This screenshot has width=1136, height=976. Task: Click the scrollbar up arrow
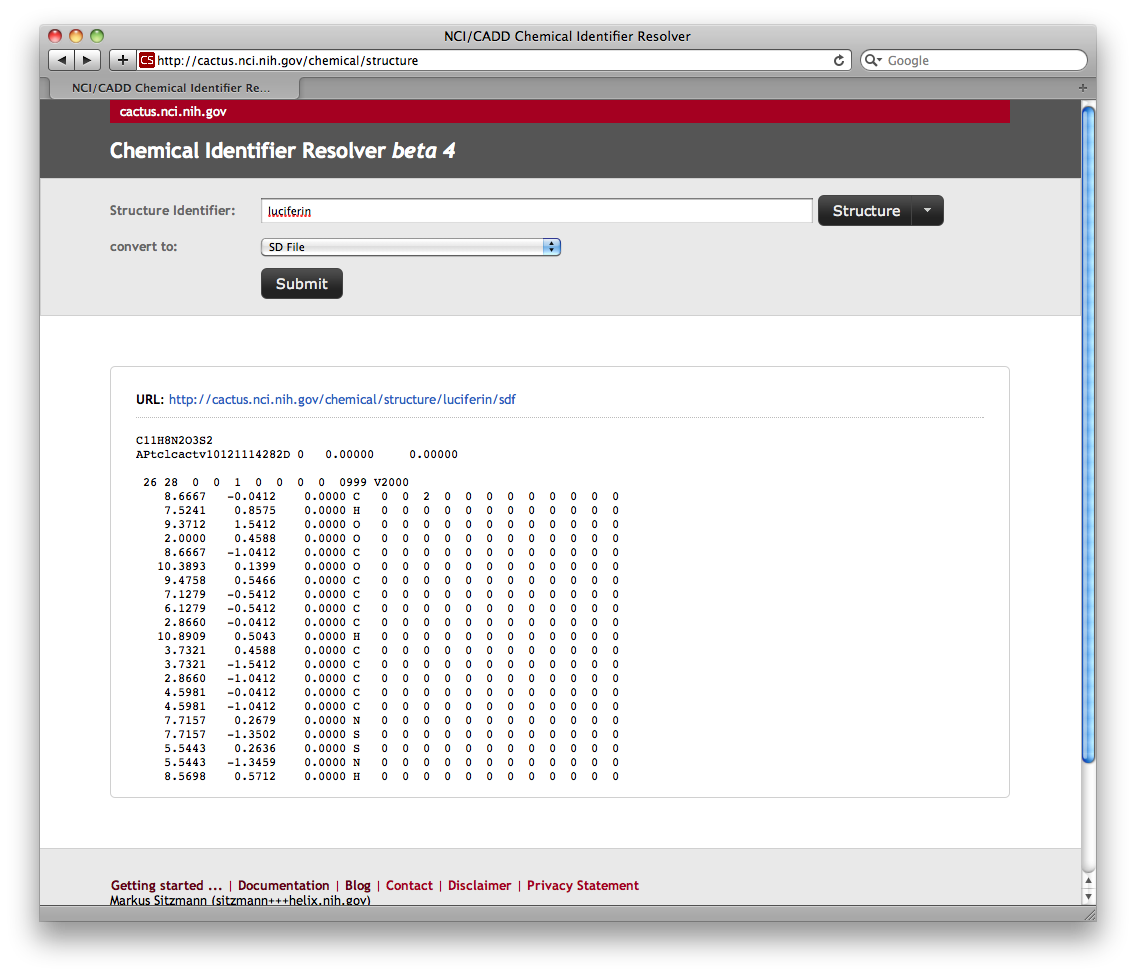pos(1088,881)
